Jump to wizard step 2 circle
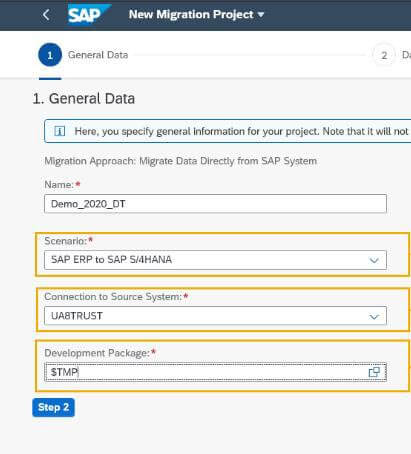Viewport: 411px width, 454px height. tap(384, 55)
